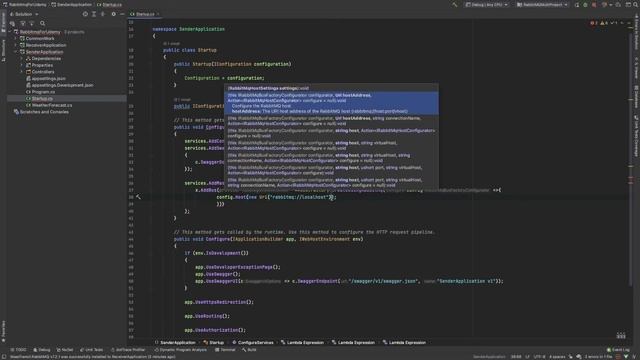Image resolution: width=640 pixels, height=360 pixels.
Task: Expand the CommonWork project node
Action: click(16, 38)
